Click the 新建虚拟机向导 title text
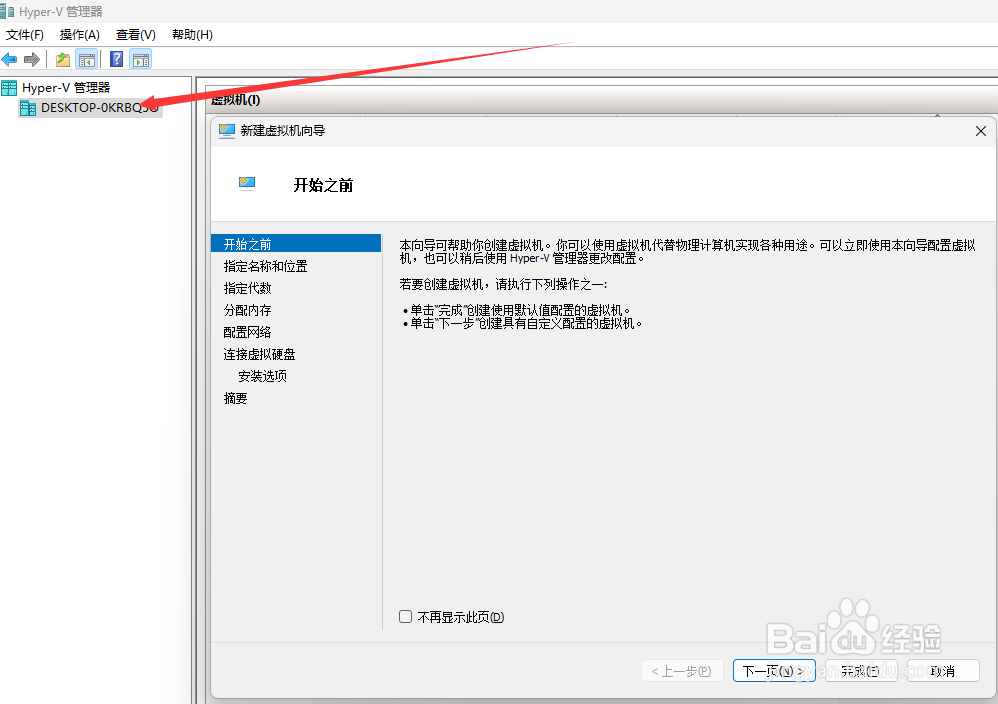 pos(283,130)
